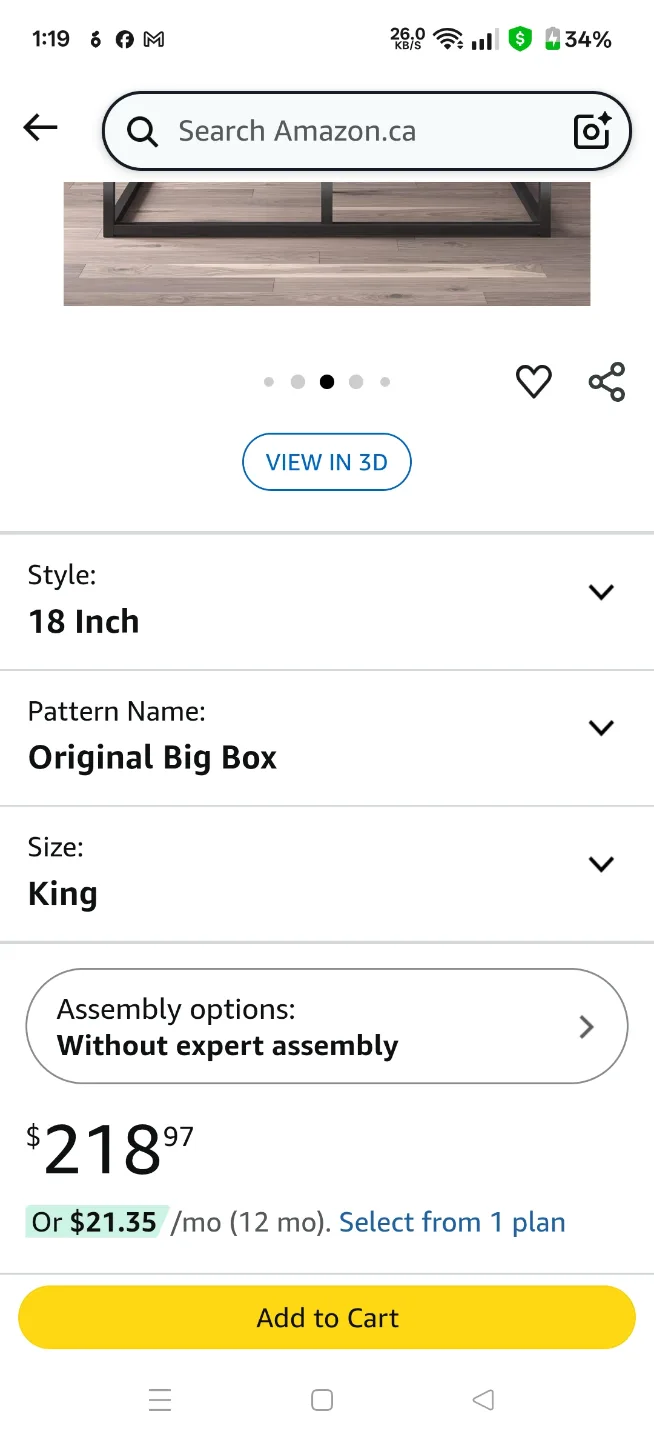Open the Pattern Name selection dropdown

[601, 728]
